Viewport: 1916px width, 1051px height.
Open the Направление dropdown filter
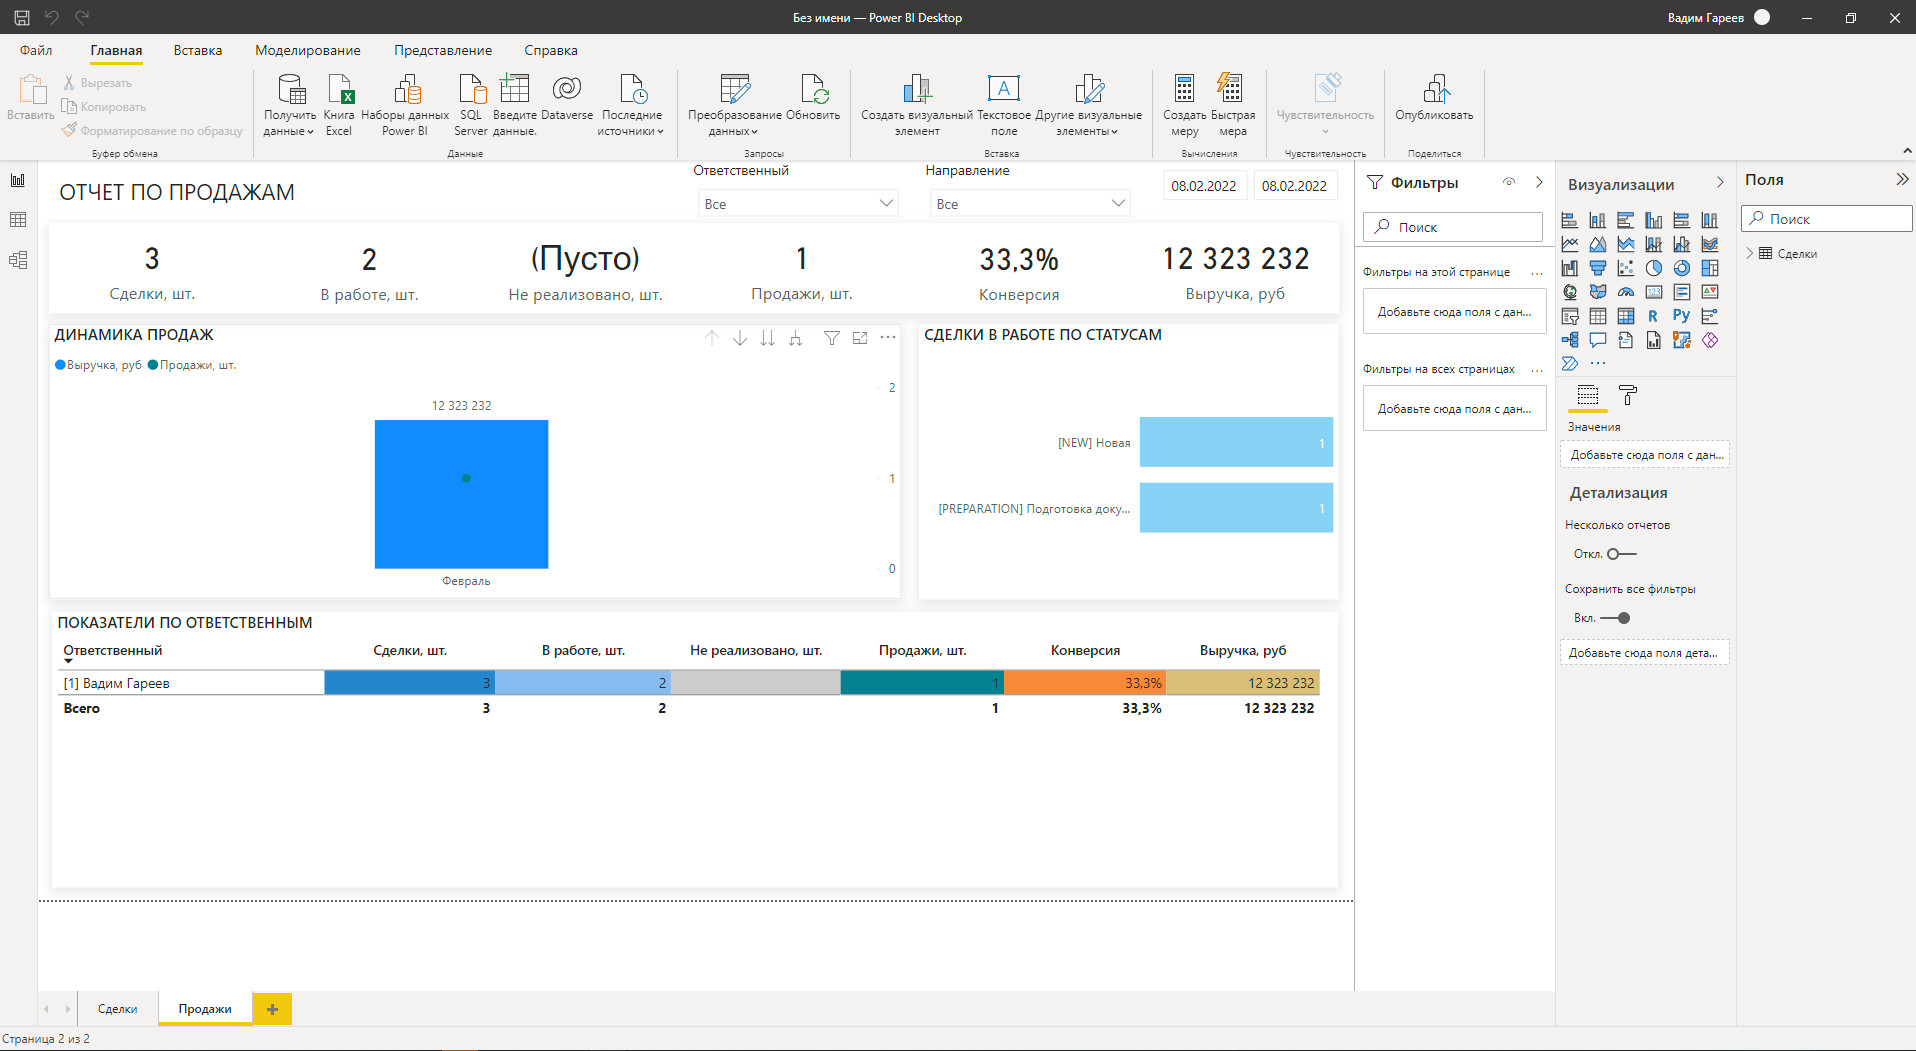click(x=1029, y=204)
